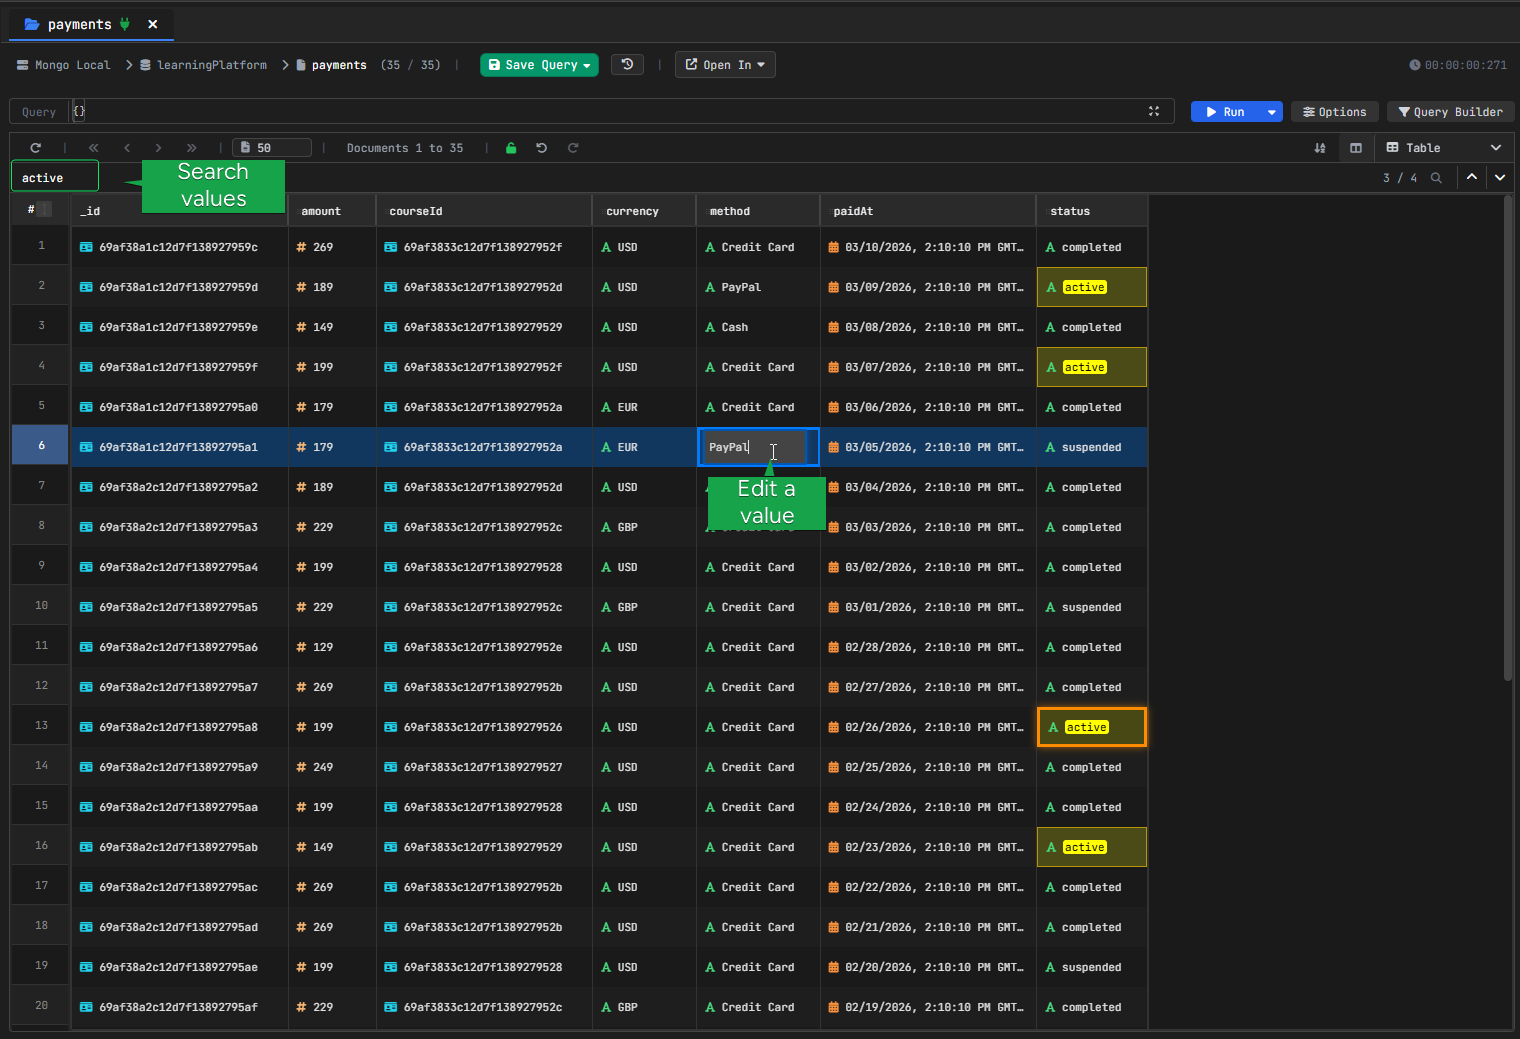
Task: Go to Mongo Local in breadcrumb
Action: (x=64, y=65)
